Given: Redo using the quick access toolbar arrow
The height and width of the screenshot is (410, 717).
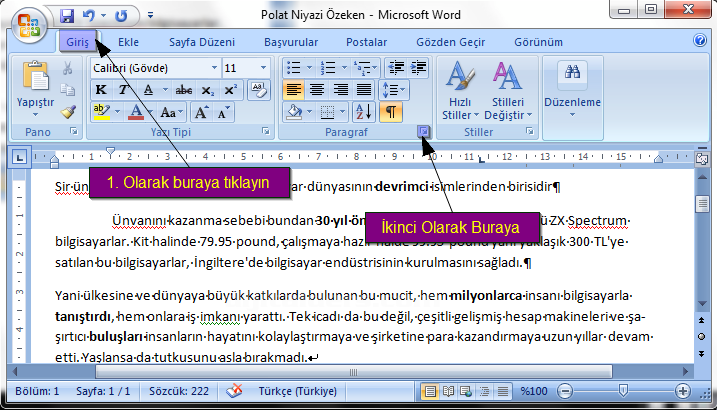Looking at the screenshot, I should 121,16.
